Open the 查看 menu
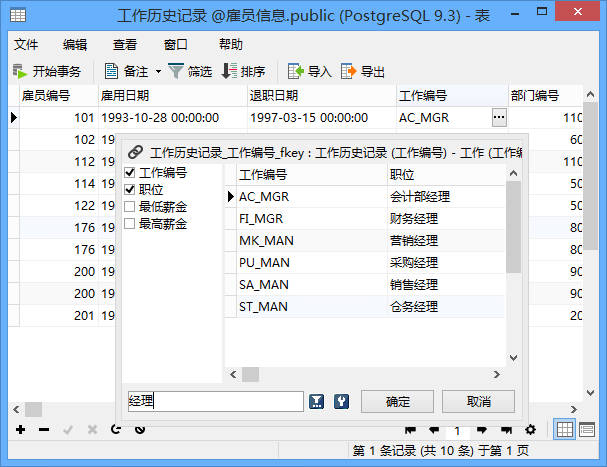The width and height of the screenshot is (607, 467). point(125,45)
